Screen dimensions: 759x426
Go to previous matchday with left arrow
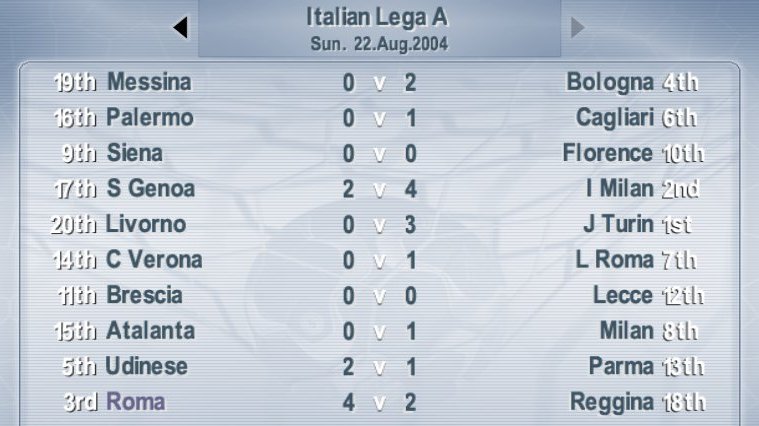(x=180, y=29)
